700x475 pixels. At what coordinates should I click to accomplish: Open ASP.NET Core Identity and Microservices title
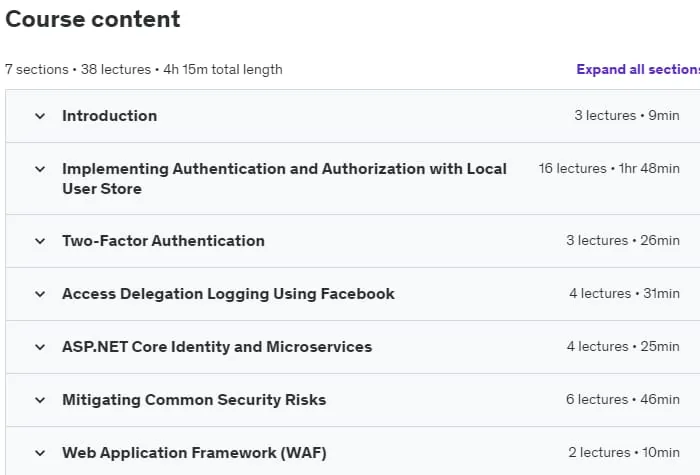click(217, 346)
